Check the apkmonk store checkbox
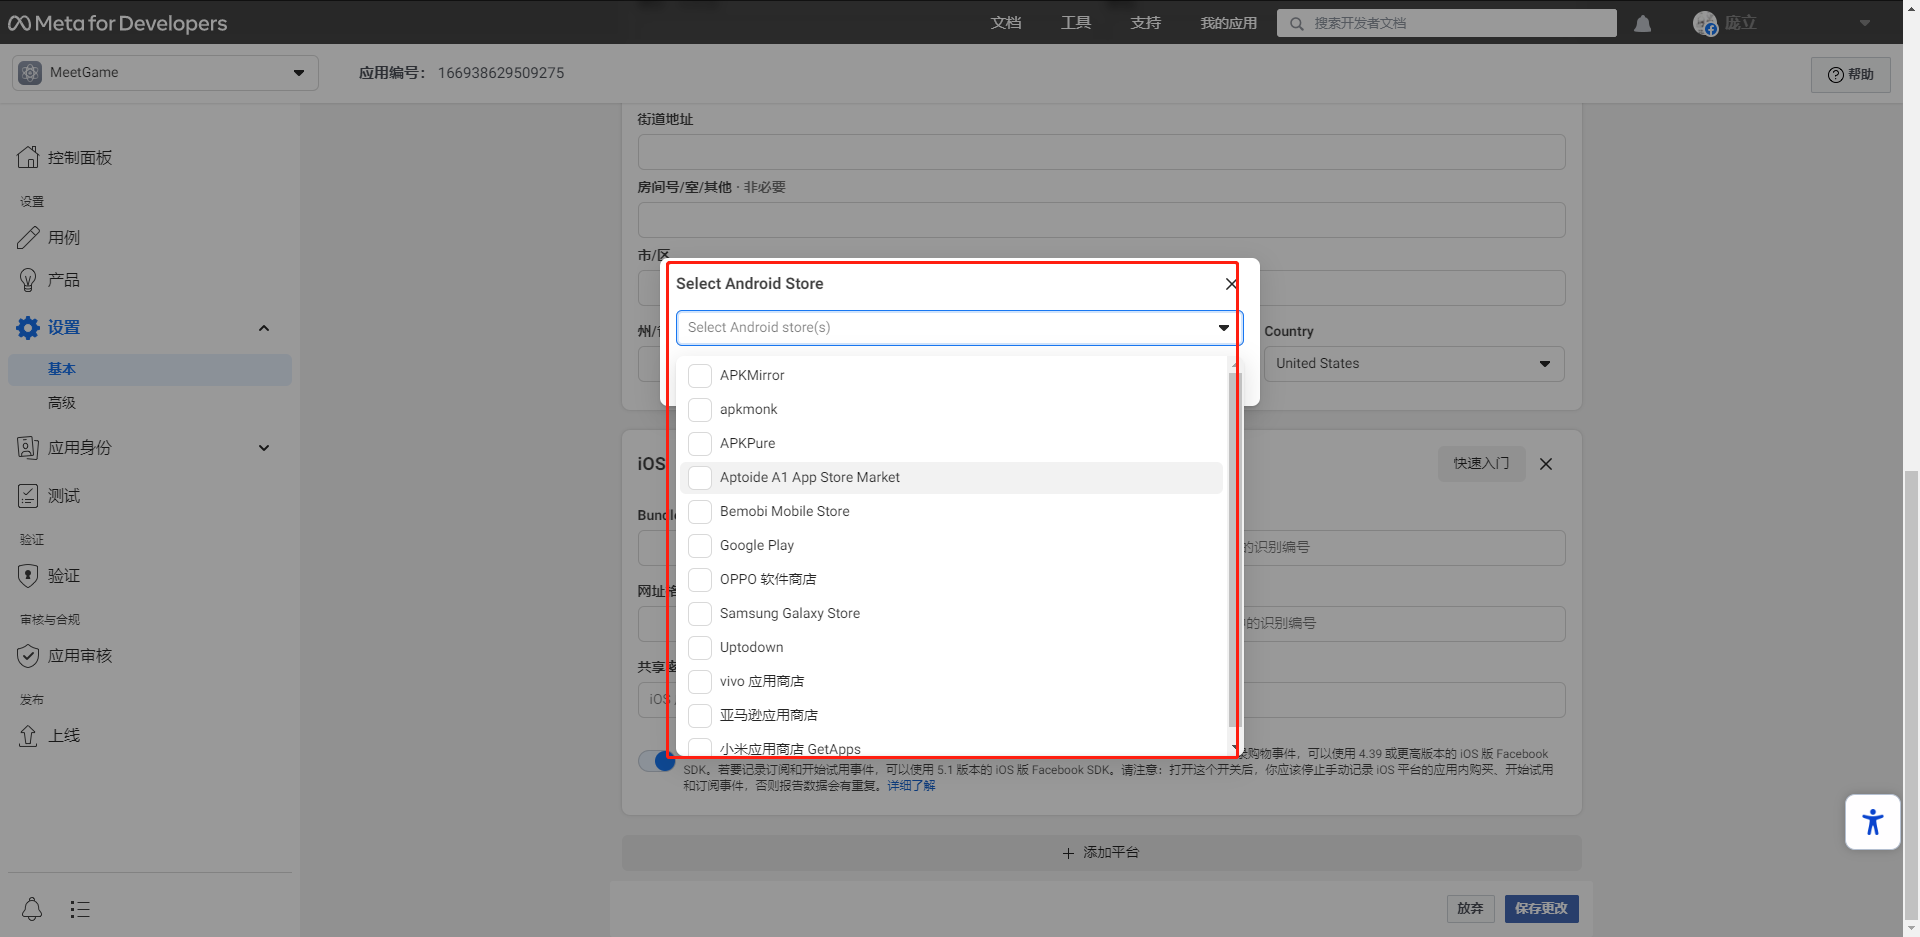Screen dimensions: 1920x937 coord(700,409)
